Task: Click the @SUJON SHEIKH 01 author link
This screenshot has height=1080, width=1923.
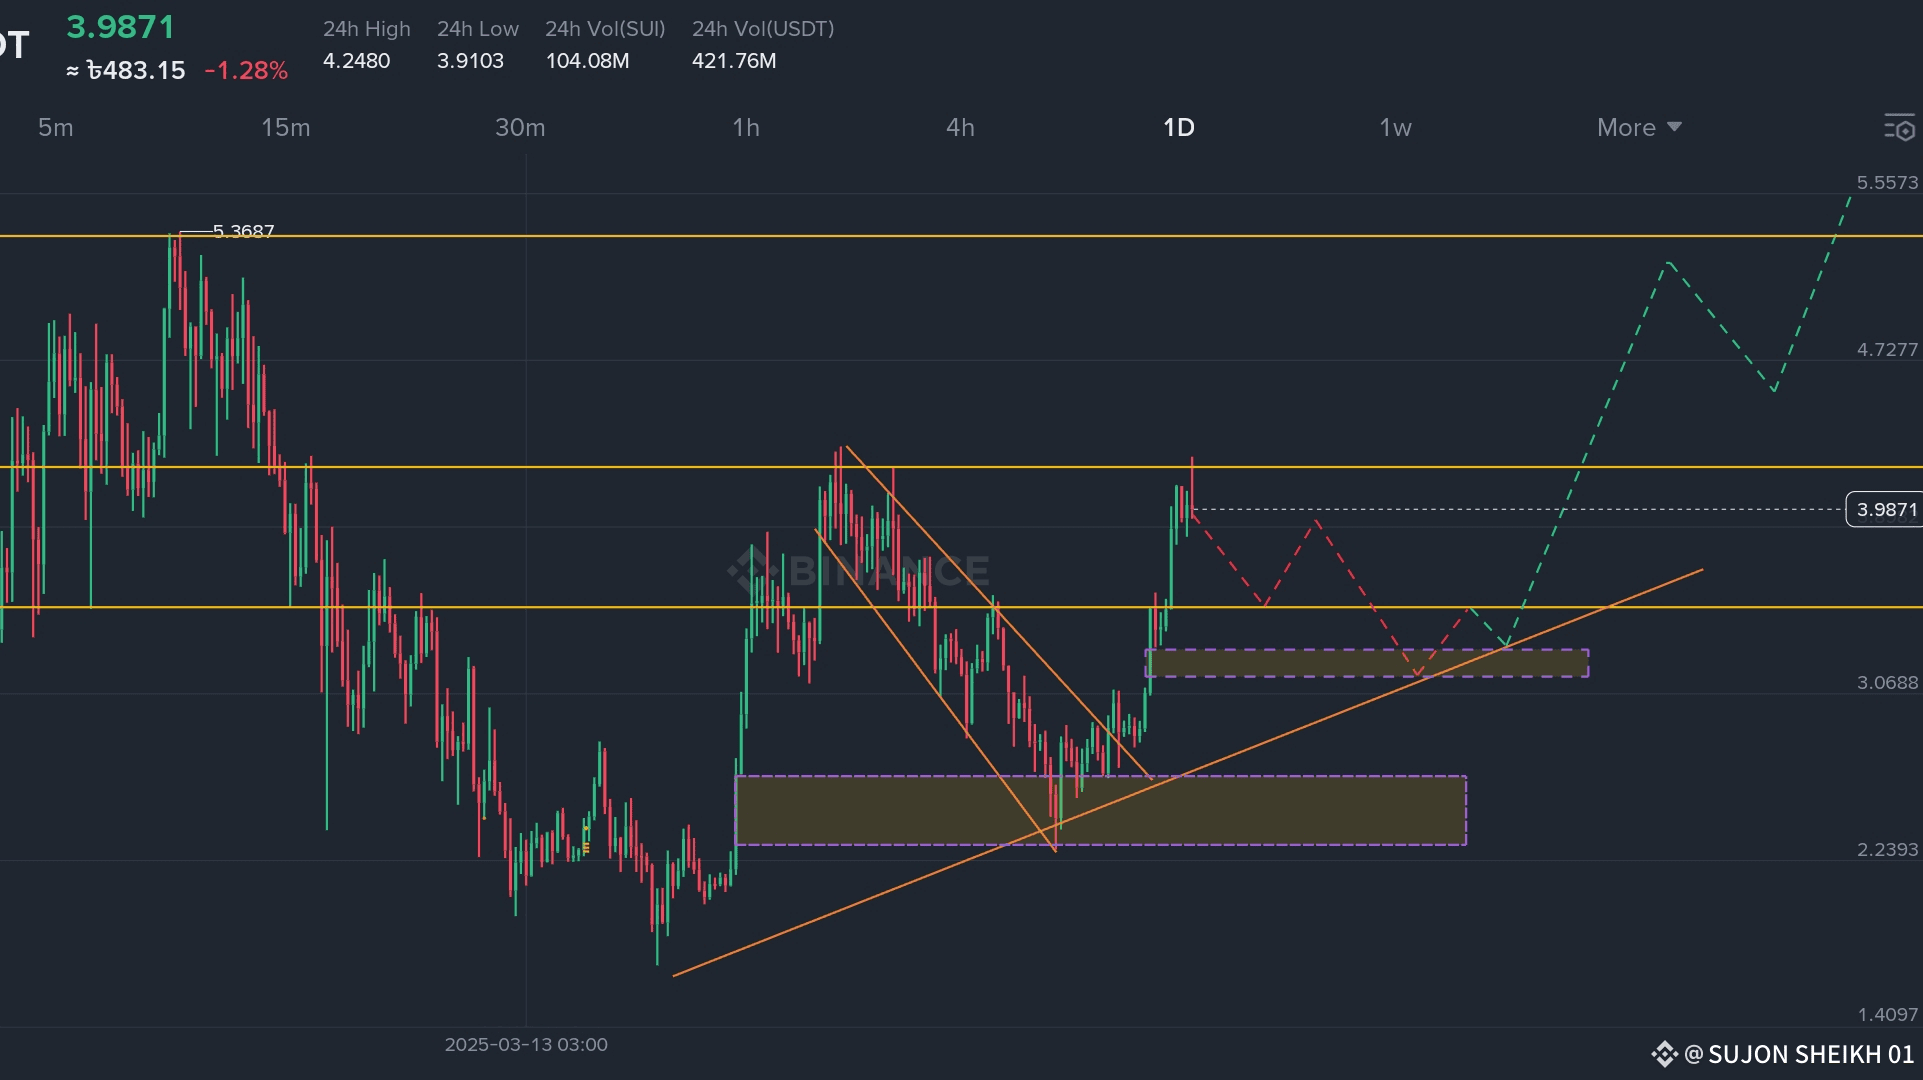Action: pos(1798,1054)
